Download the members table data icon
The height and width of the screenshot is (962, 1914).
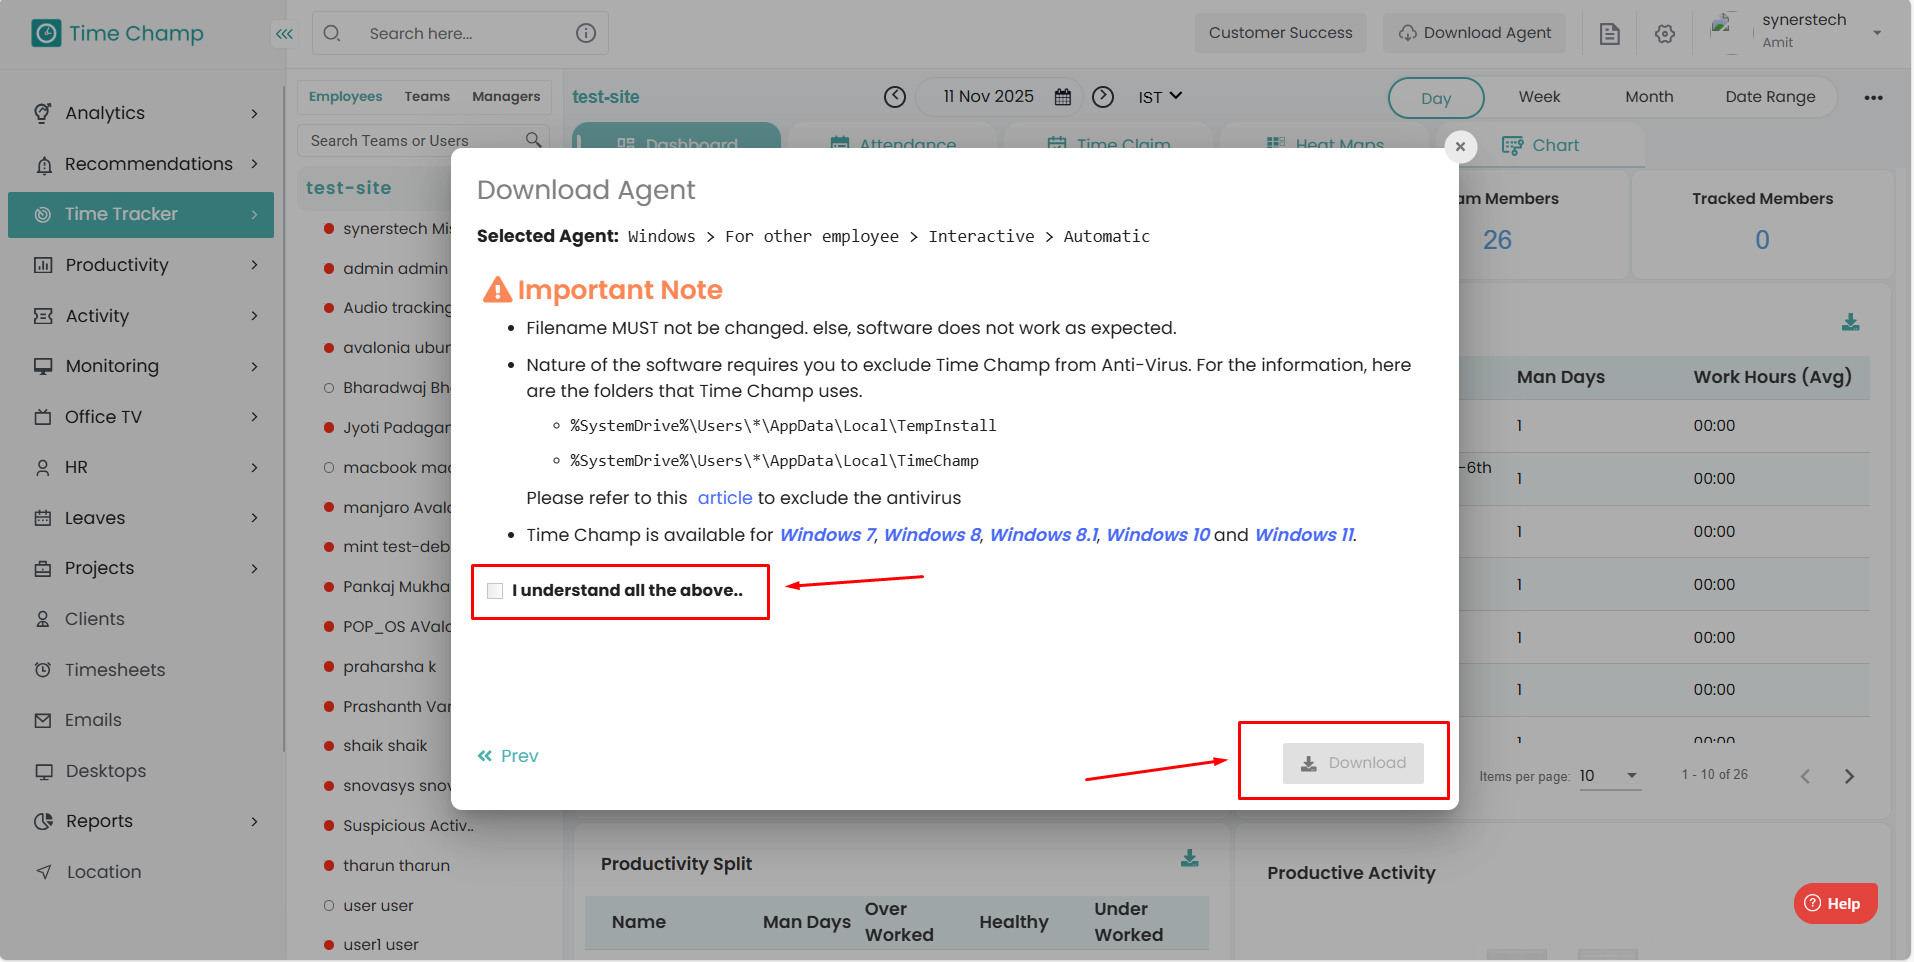click(x=1851, y=322)
